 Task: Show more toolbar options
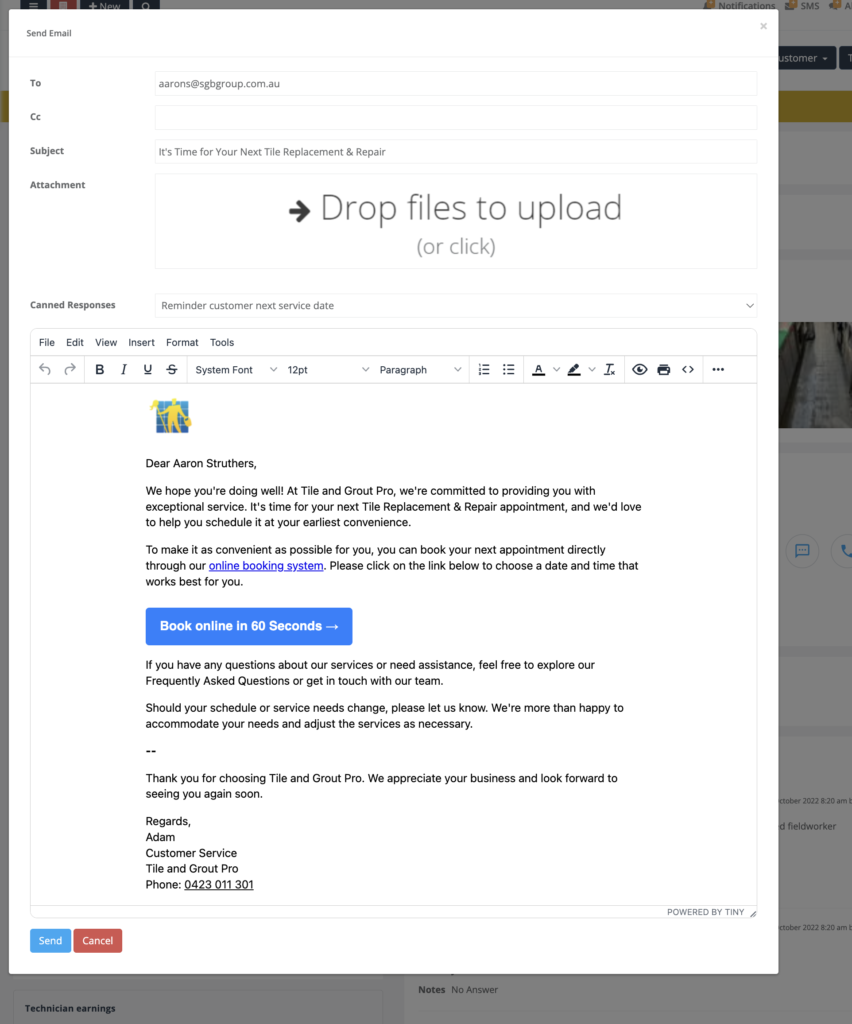718,370
